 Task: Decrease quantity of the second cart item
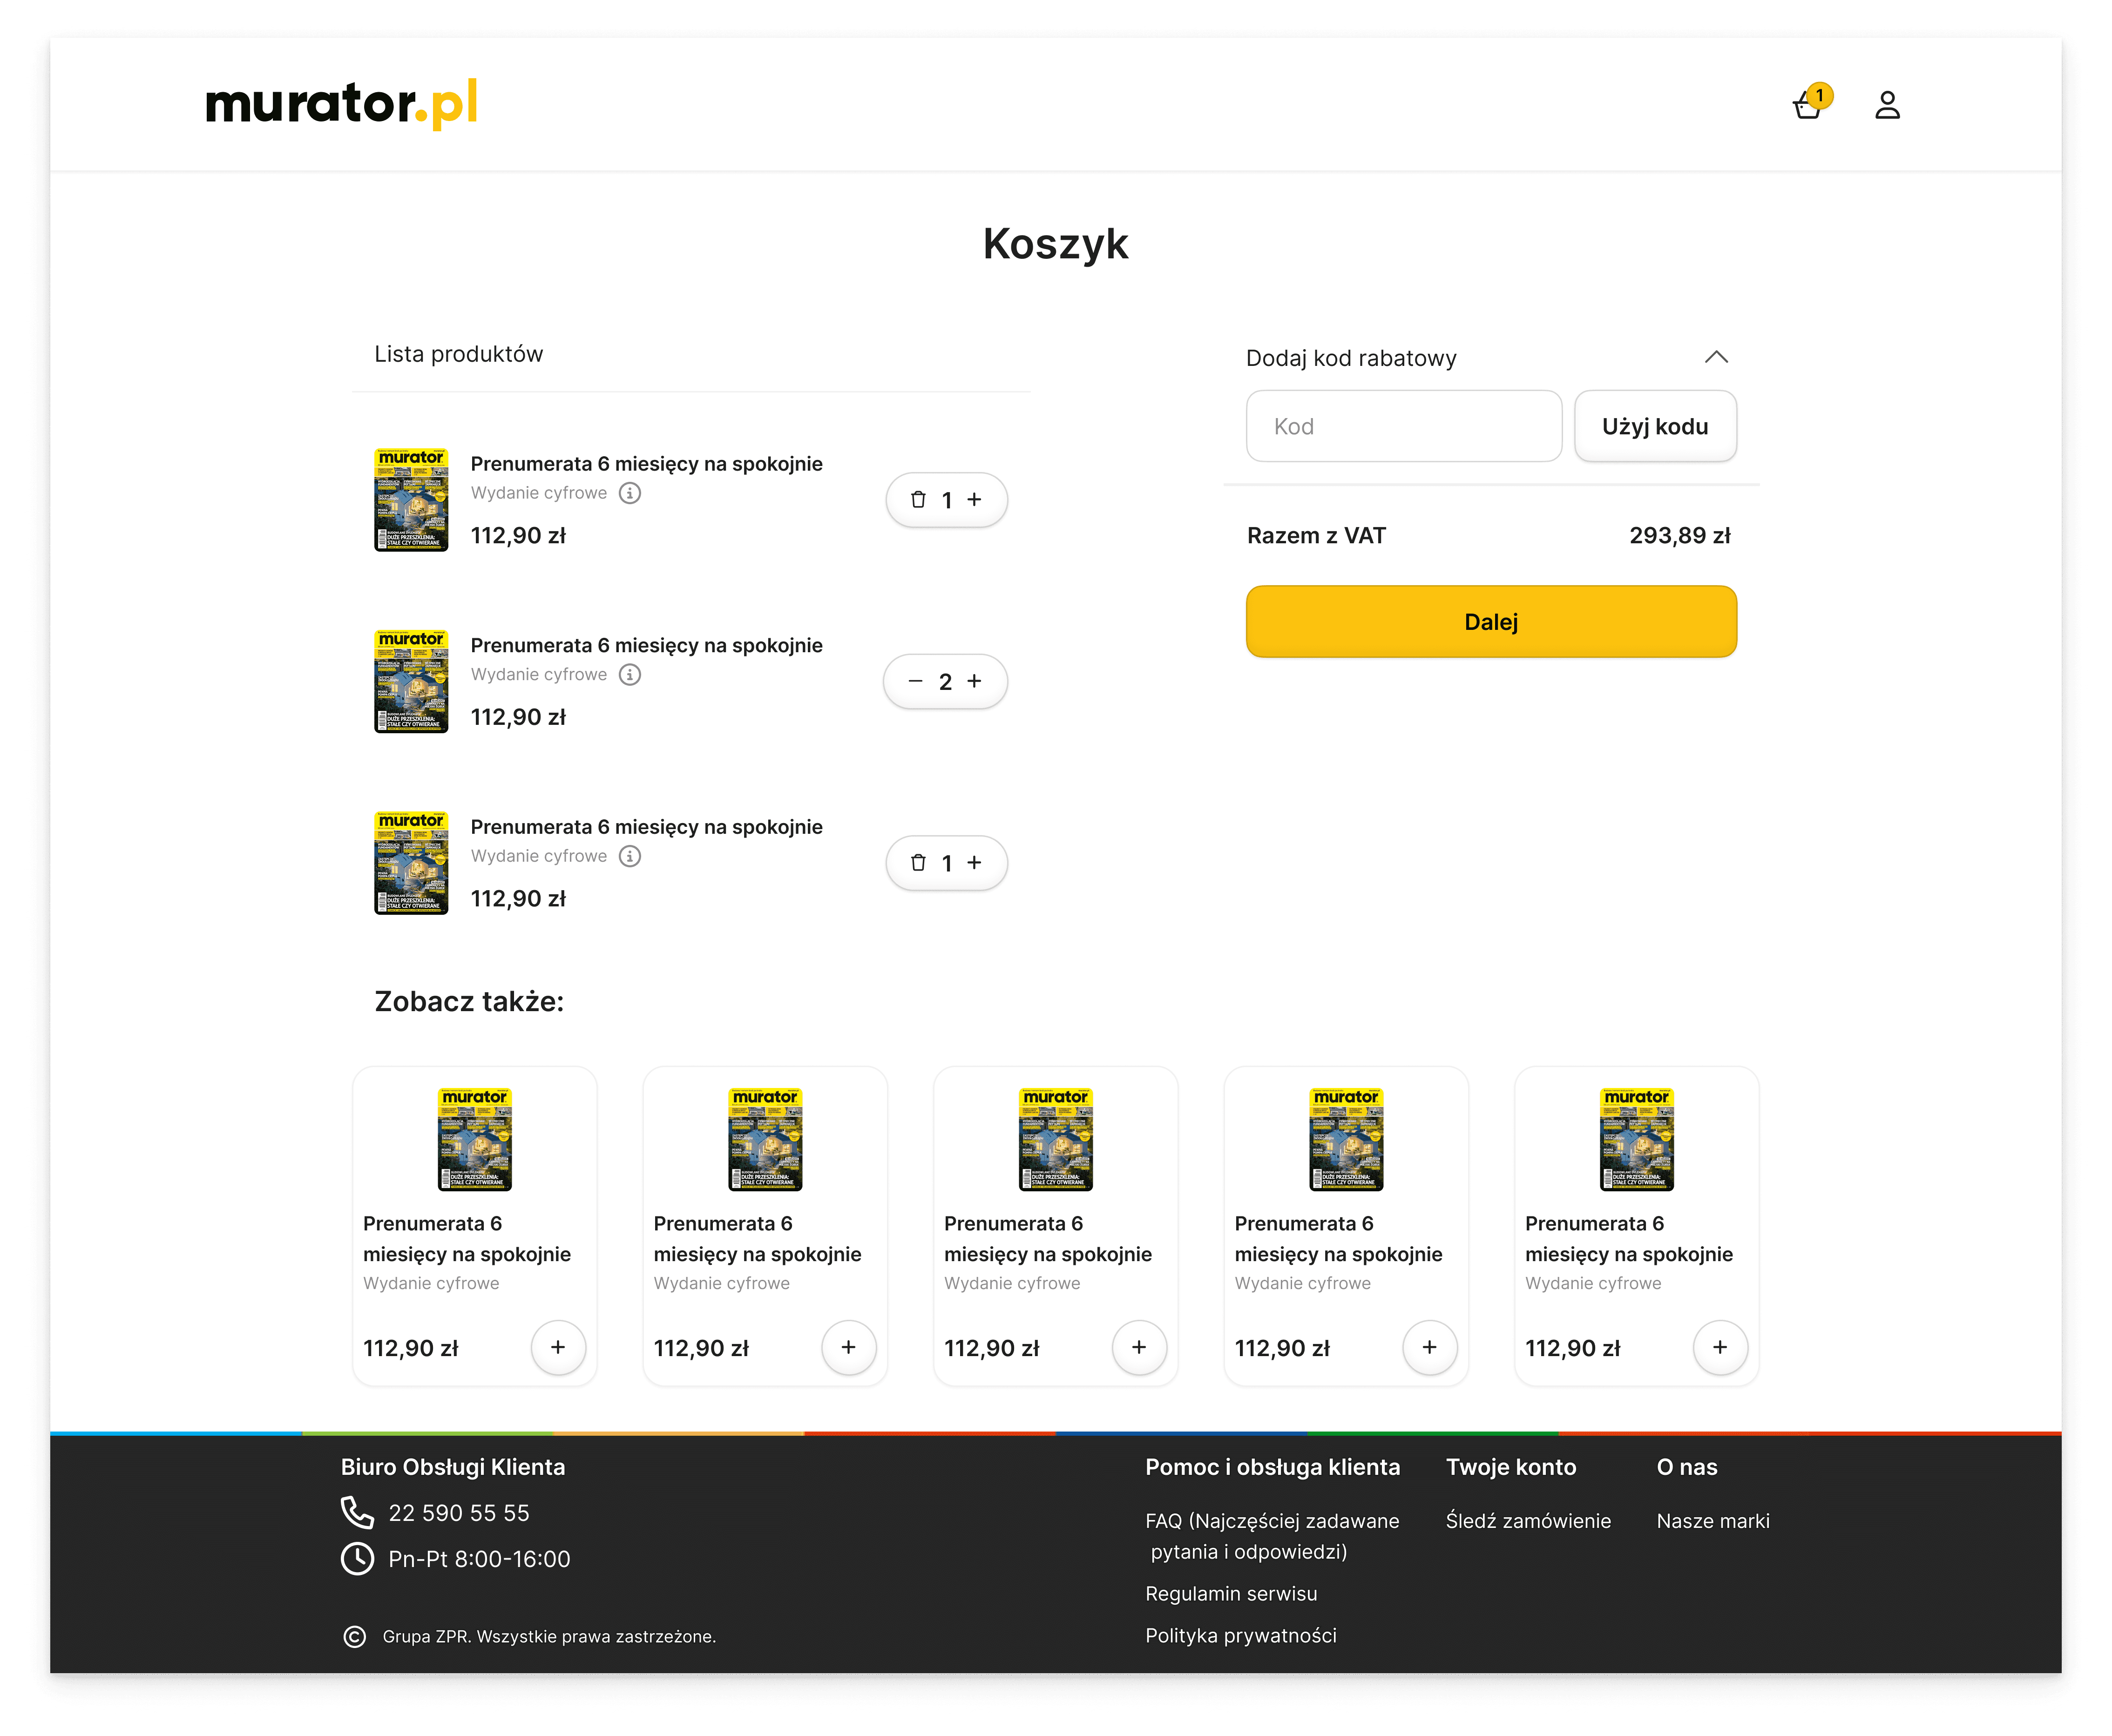pos(916,681)
